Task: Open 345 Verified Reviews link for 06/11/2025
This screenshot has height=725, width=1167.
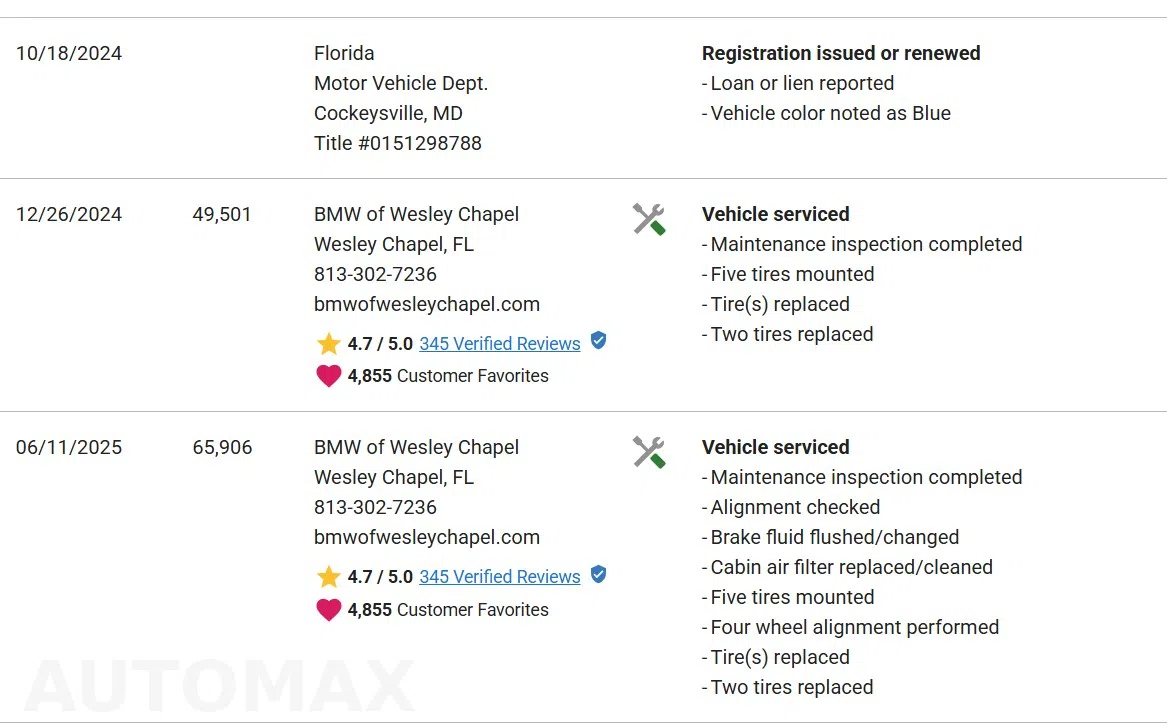Action: [x=499, y=577]
